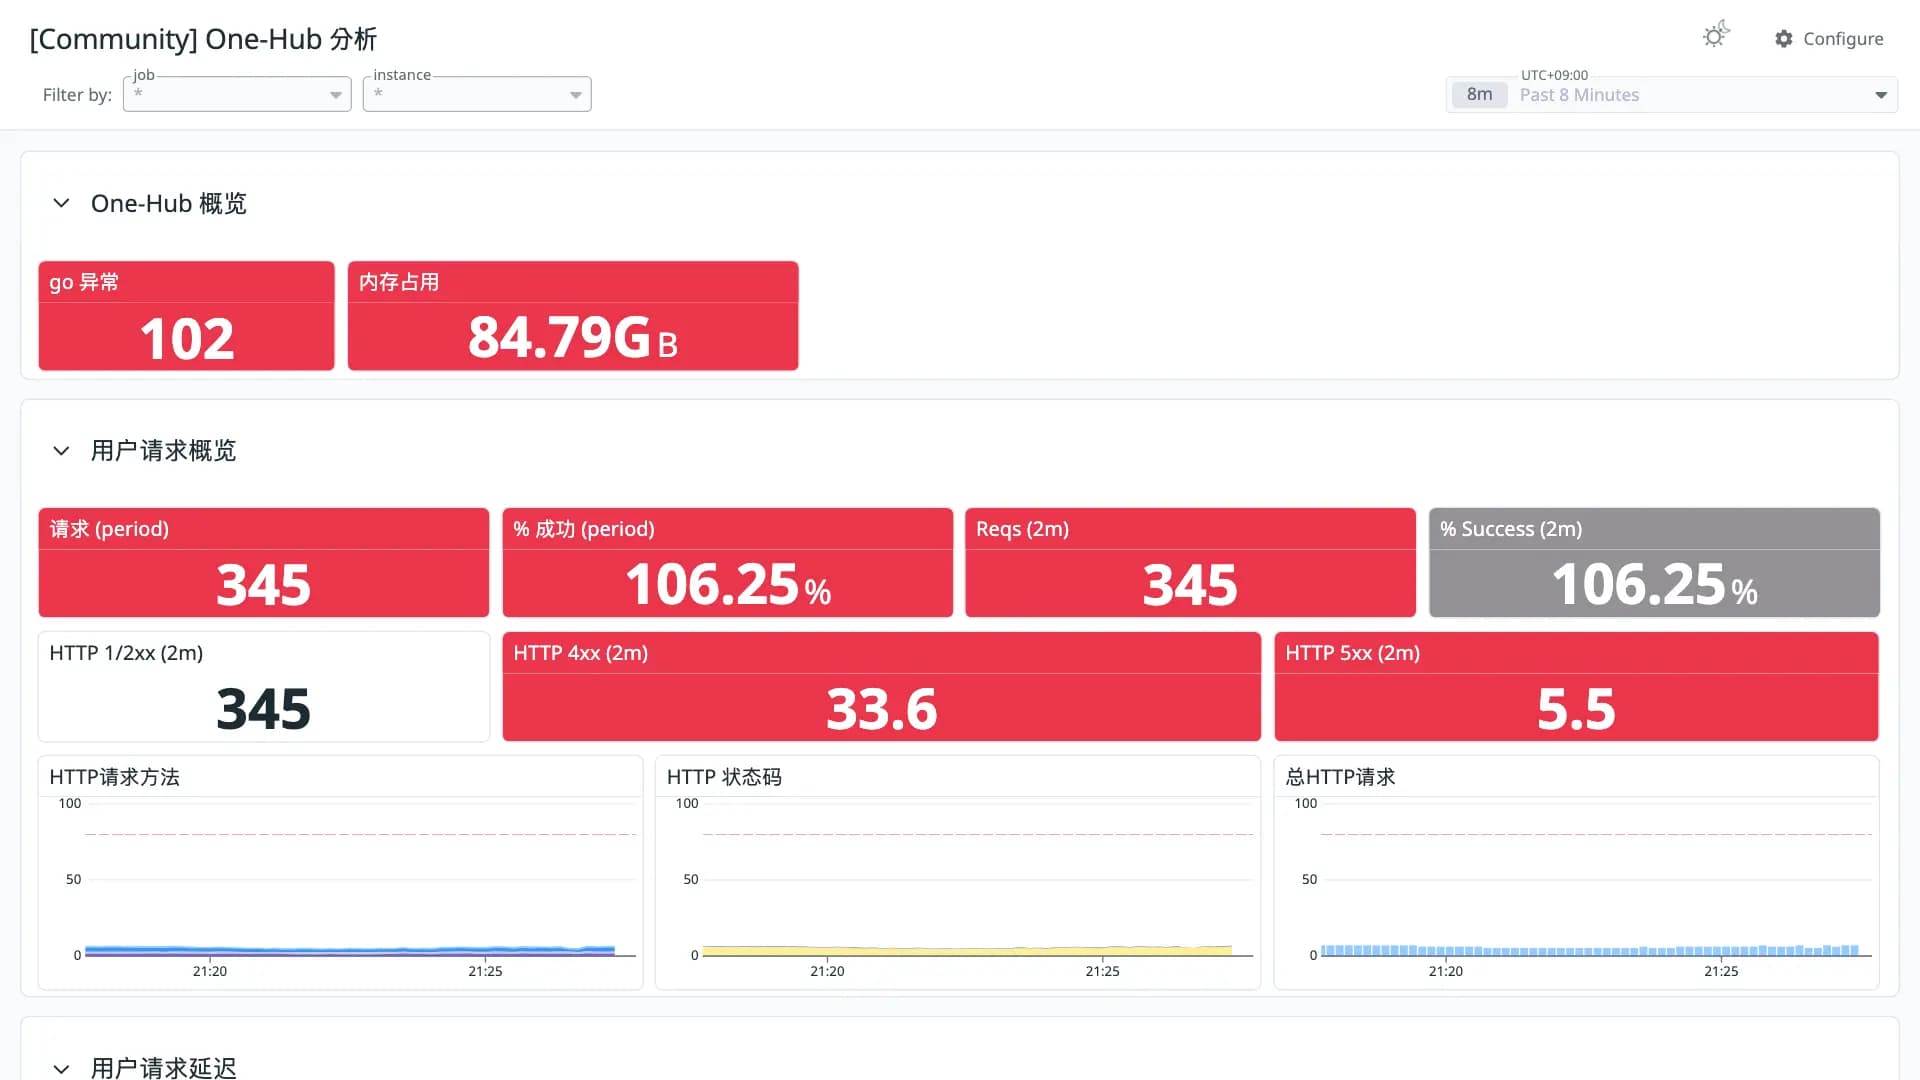Click the HTTP请求方法 chart title
Image resolution: width=1920 pixels, height=1080 pixels.
114,777
